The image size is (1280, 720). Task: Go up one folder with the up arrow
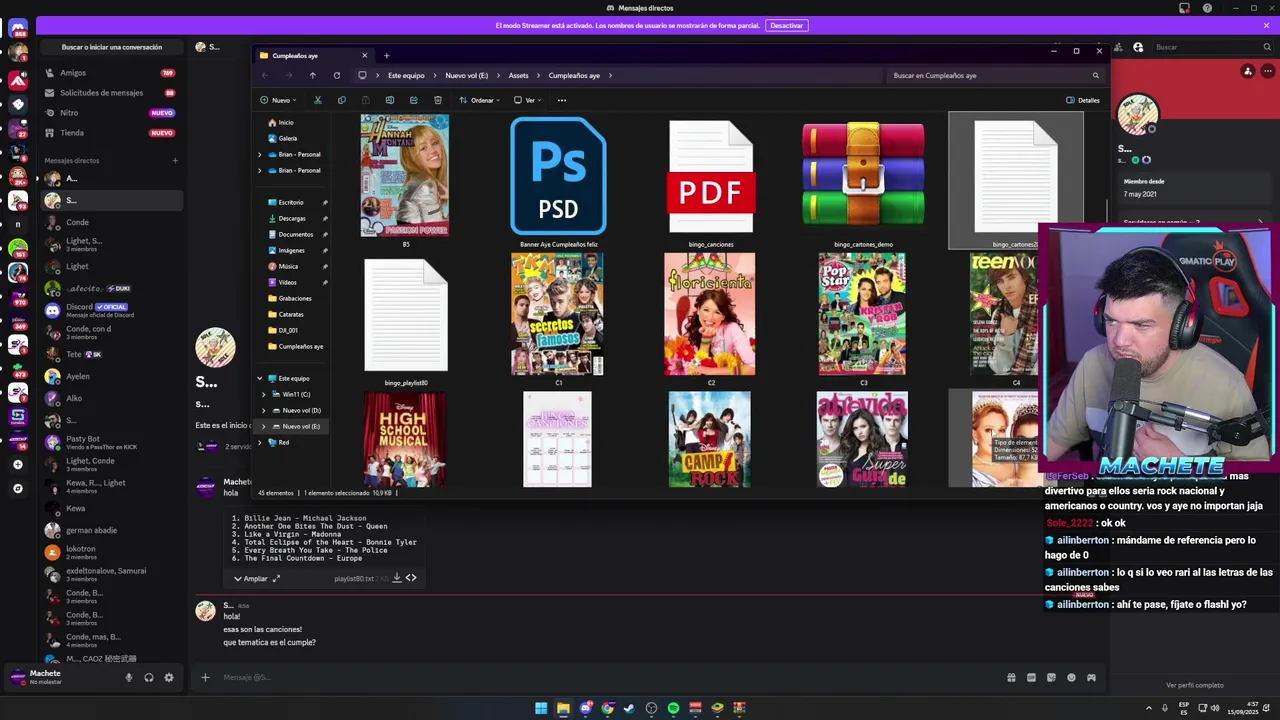pos(312,75)
